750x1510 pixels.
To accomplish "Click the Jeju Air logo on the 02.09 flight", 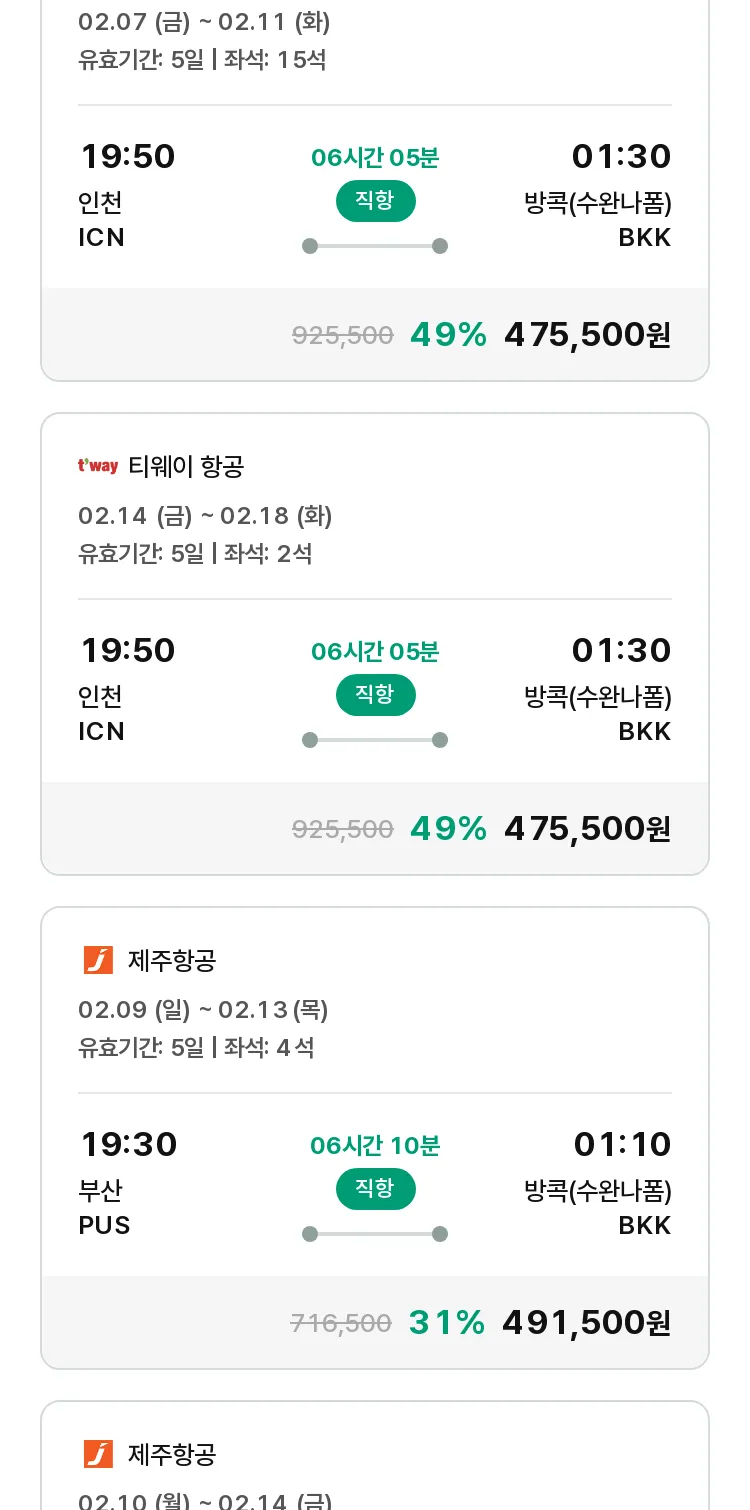I will coord(98,960).
